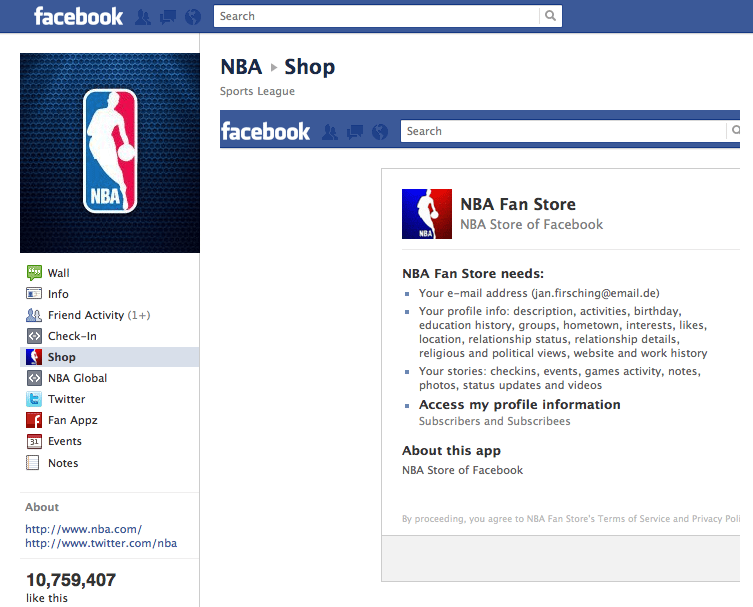Screen dimensions: 753x607
Task: Click the NBA Fan Store app title
Action: [518, 204]
